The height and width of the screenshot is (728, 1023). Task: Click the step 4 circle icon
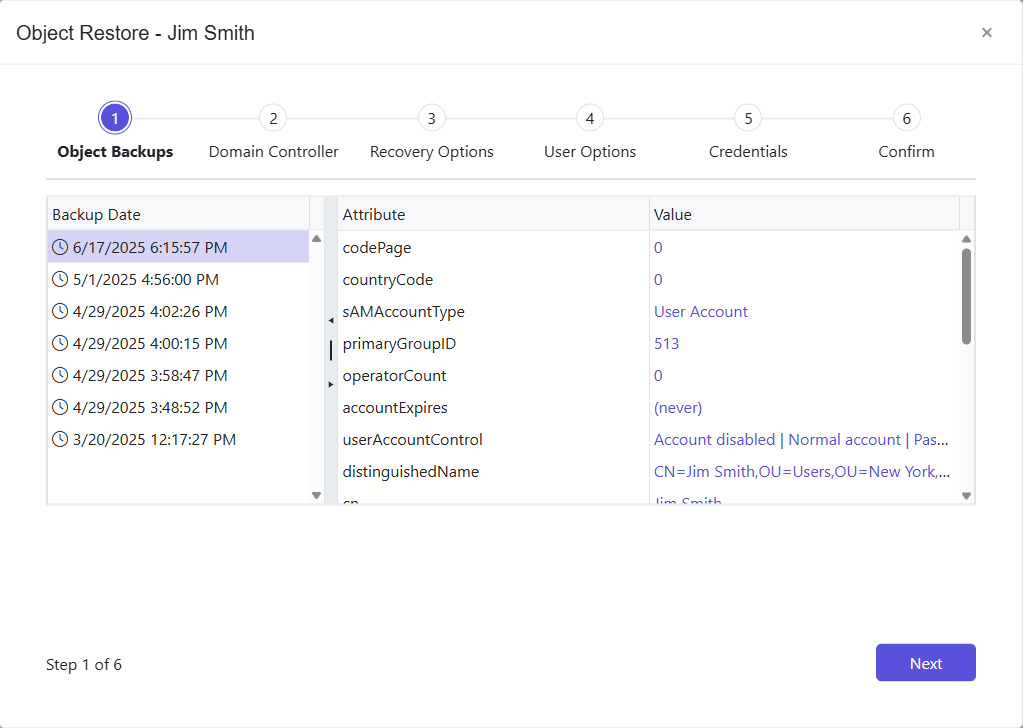[589, 117]
